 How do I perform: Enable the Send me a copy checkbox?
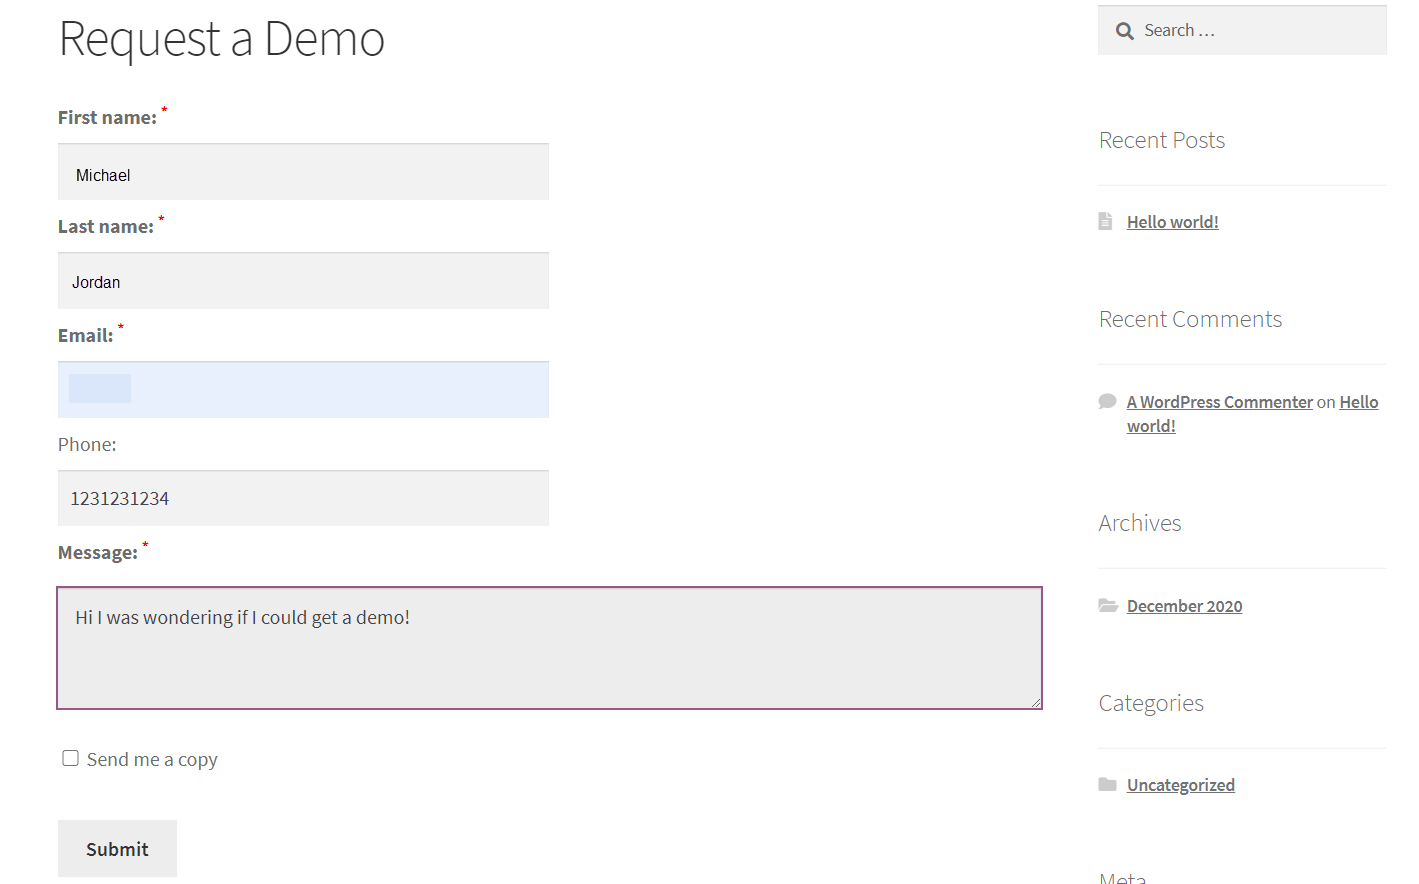pyautogui.click(x=71, y=758)
